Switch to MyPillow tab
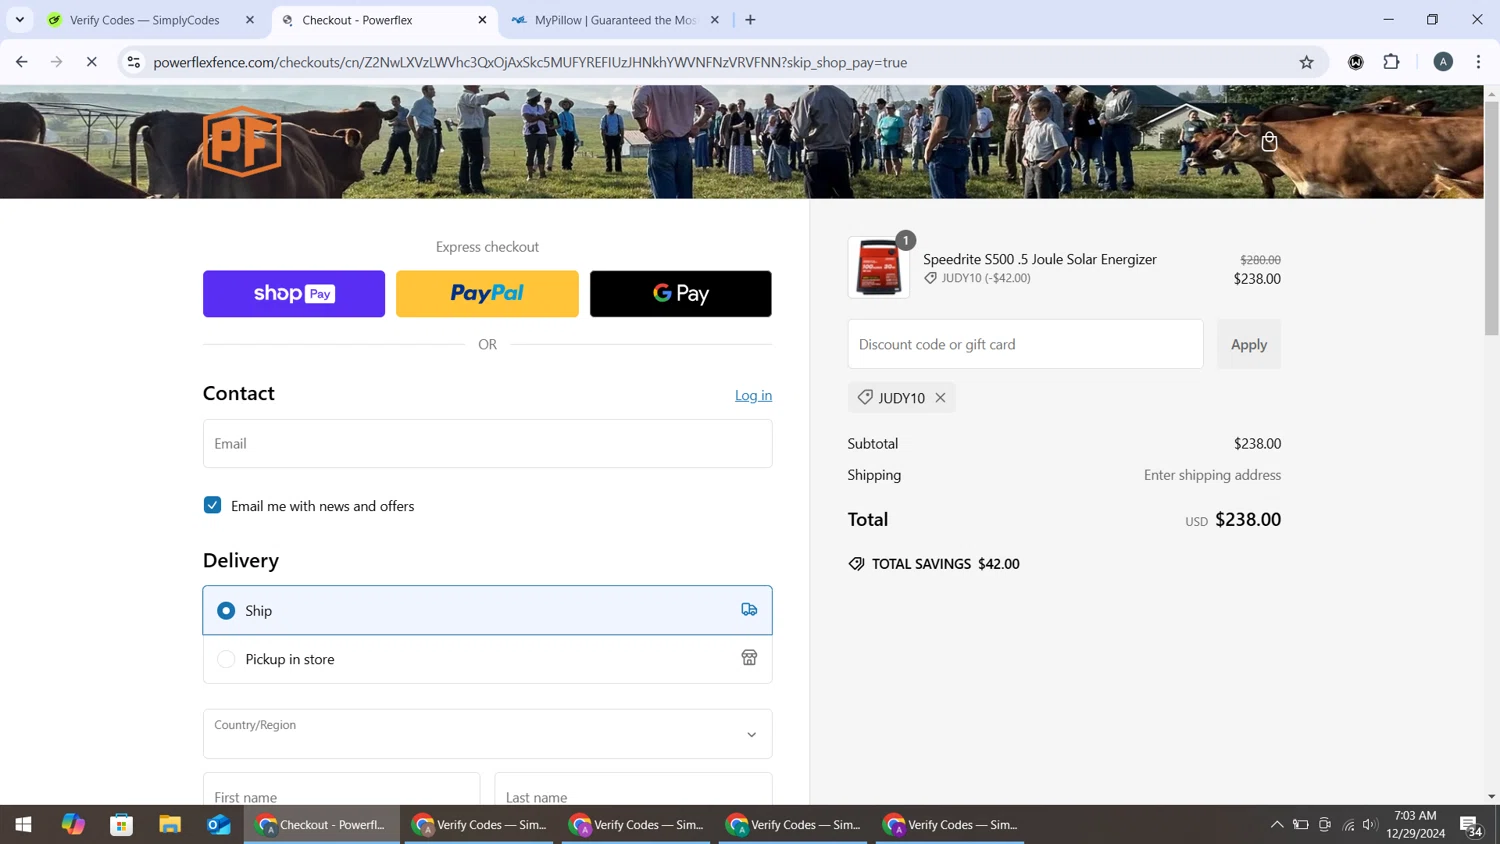The height and width of the screenshot is (844, 1500). [615, 20]
